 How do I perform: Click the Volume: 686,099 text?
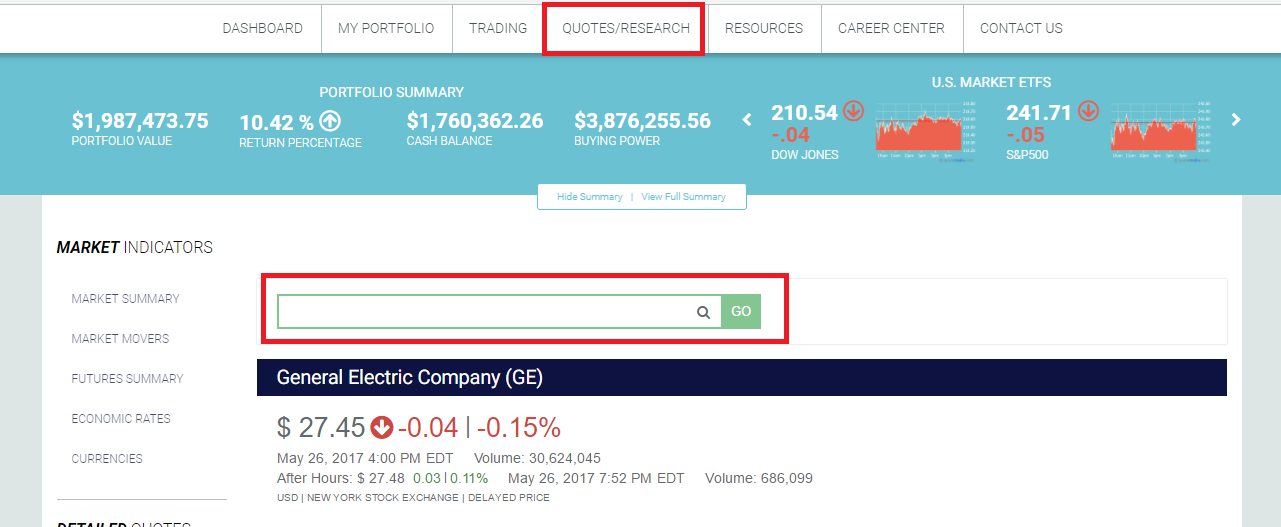[x=759, y=479]
